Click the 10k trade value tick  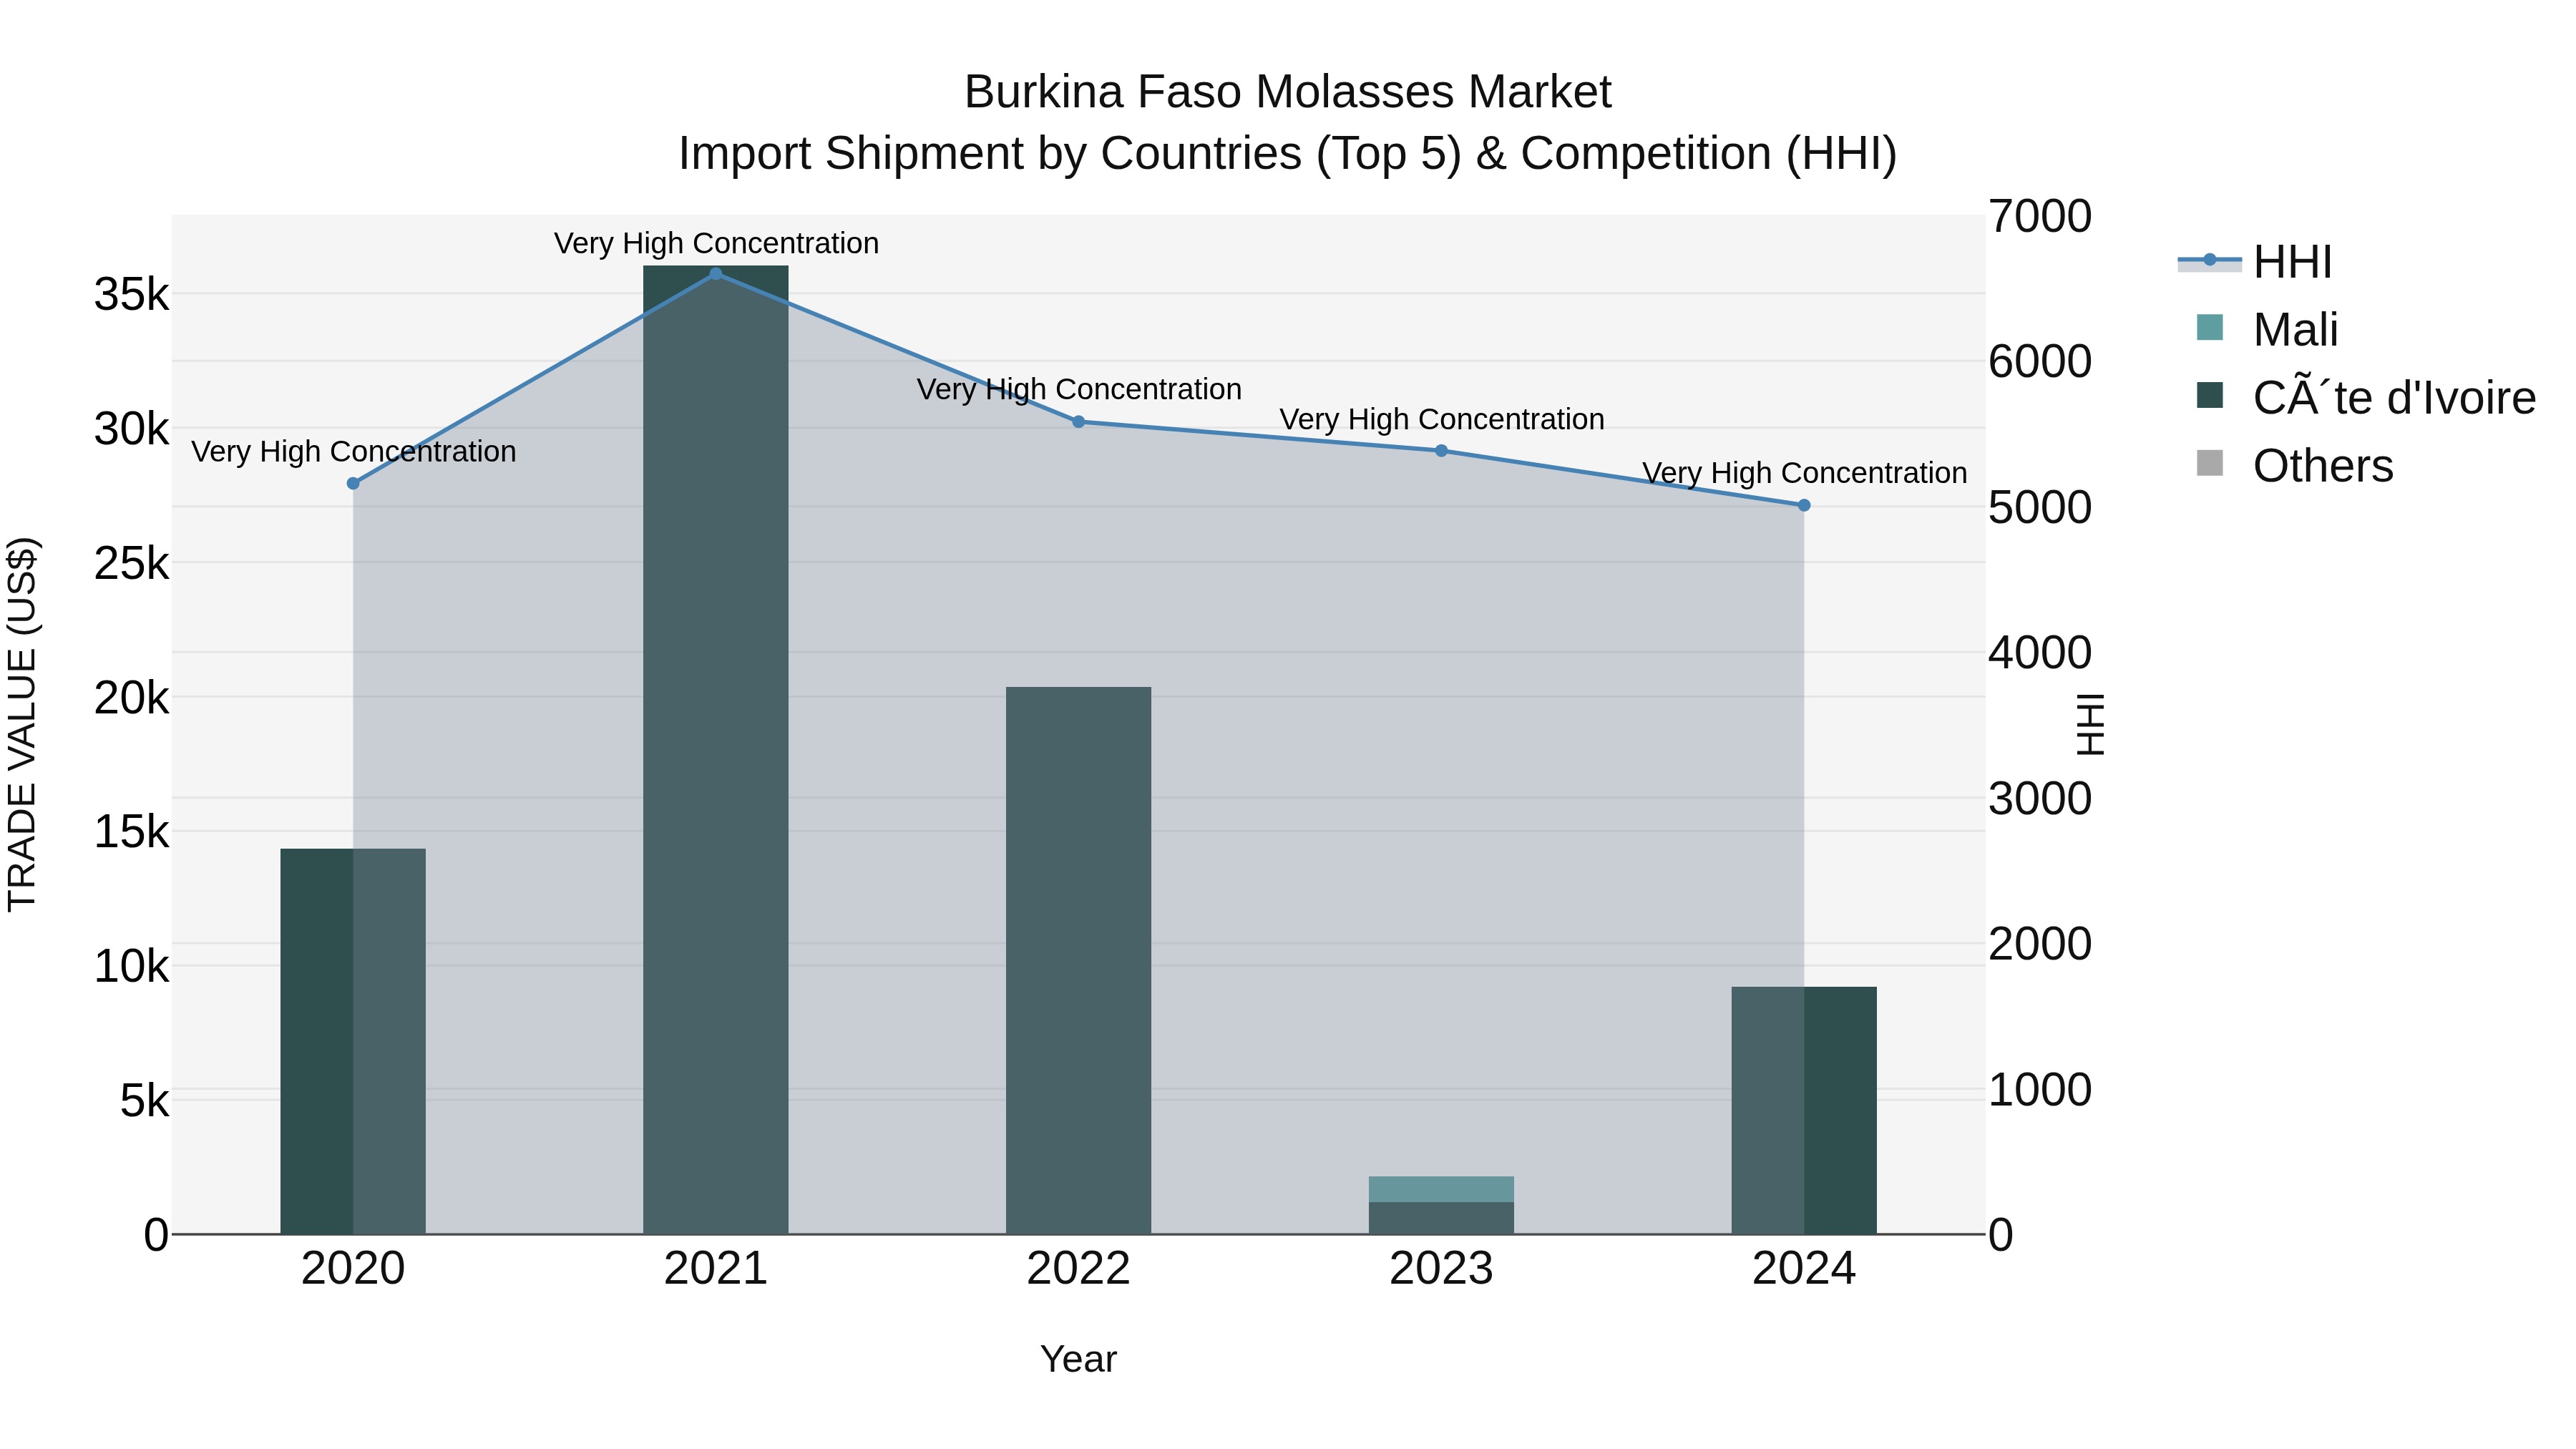point(132,967)
